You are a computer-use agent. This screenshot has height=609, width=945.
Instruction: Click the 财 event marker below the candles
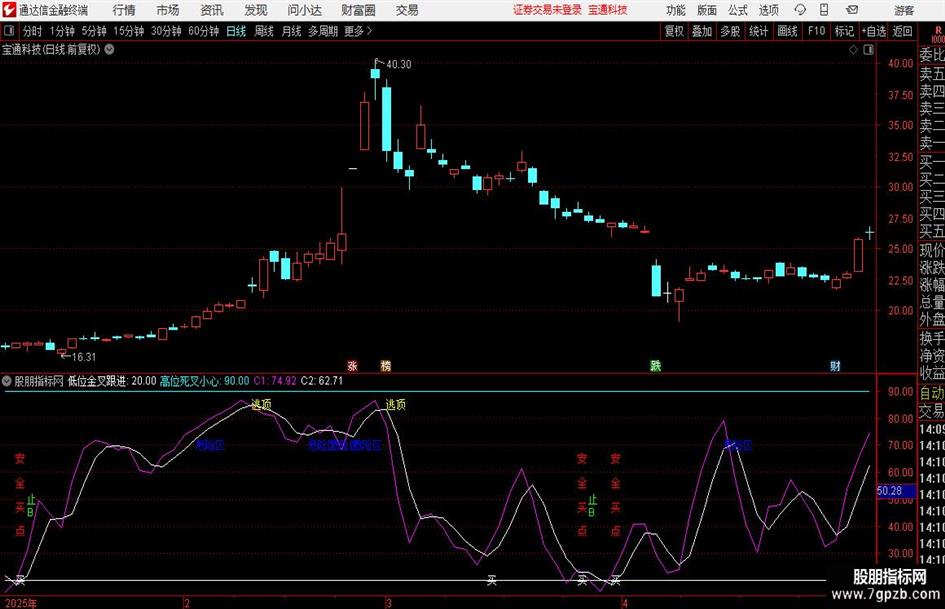tap(835, 365)
